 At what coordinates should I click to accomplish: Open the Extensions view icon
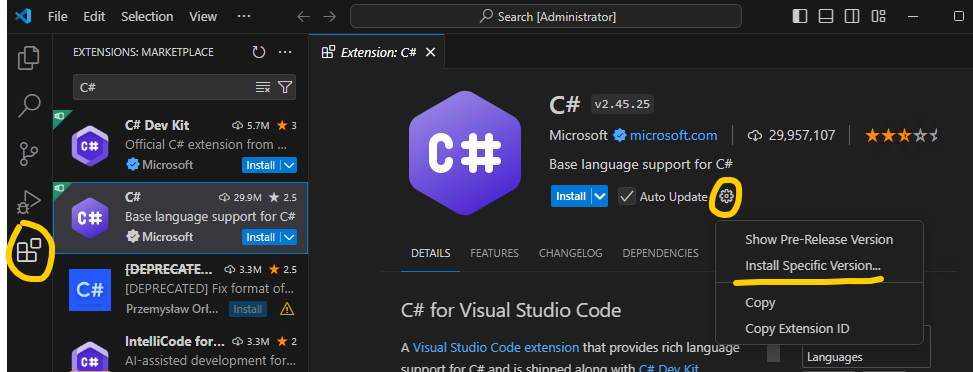tap(29, 250)
